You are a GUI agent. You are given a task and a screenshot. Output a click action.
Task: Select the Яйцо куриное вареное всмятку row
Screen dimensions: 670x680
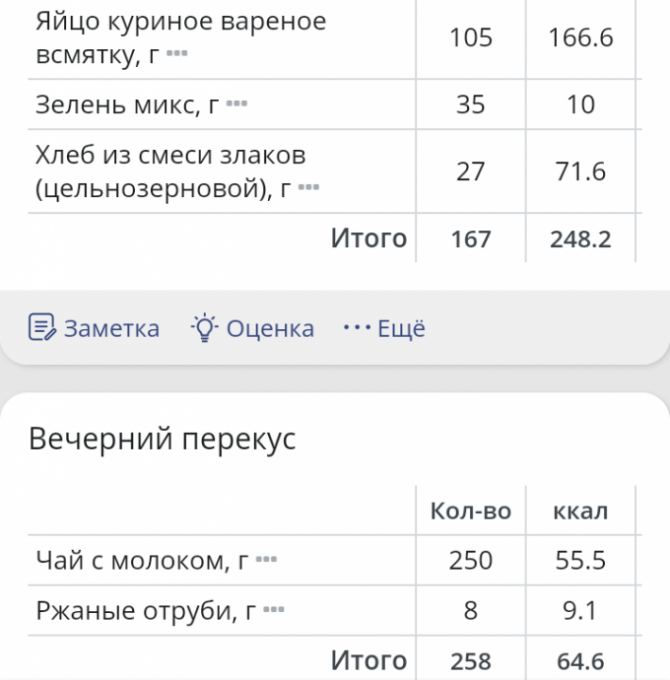(334, 38)
